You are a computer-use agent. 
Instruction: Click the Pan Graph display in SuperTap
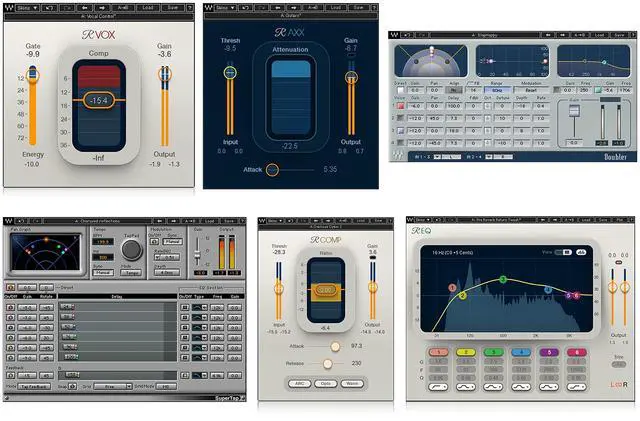pyautogui.click(x=47, y=257)
